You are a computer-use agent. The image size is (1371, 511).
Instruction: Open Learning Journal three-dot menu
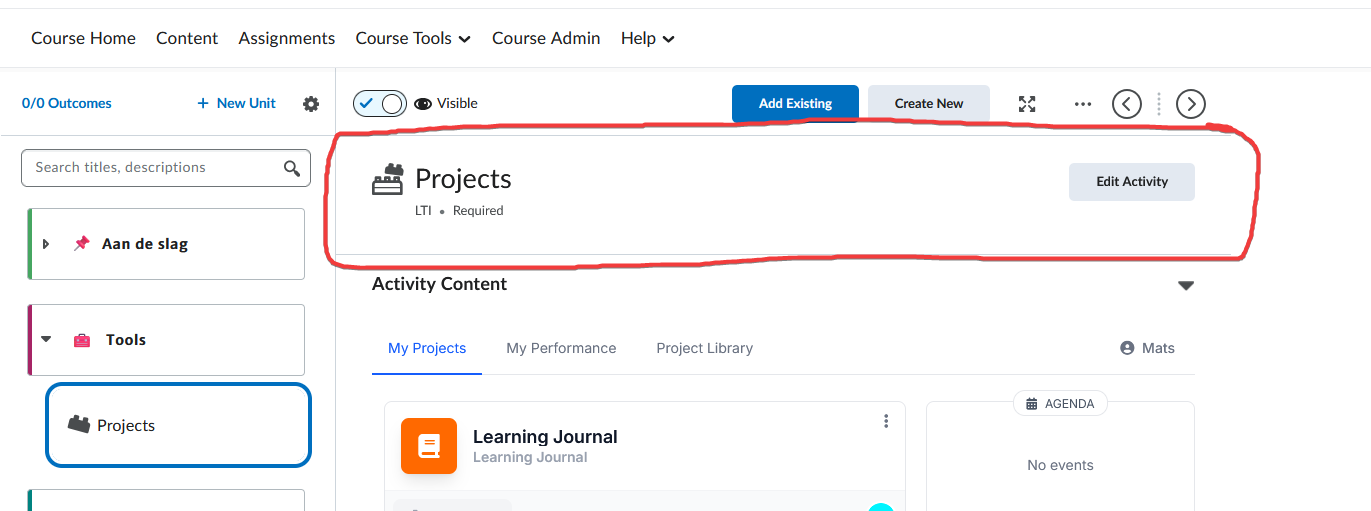point(886,422)
